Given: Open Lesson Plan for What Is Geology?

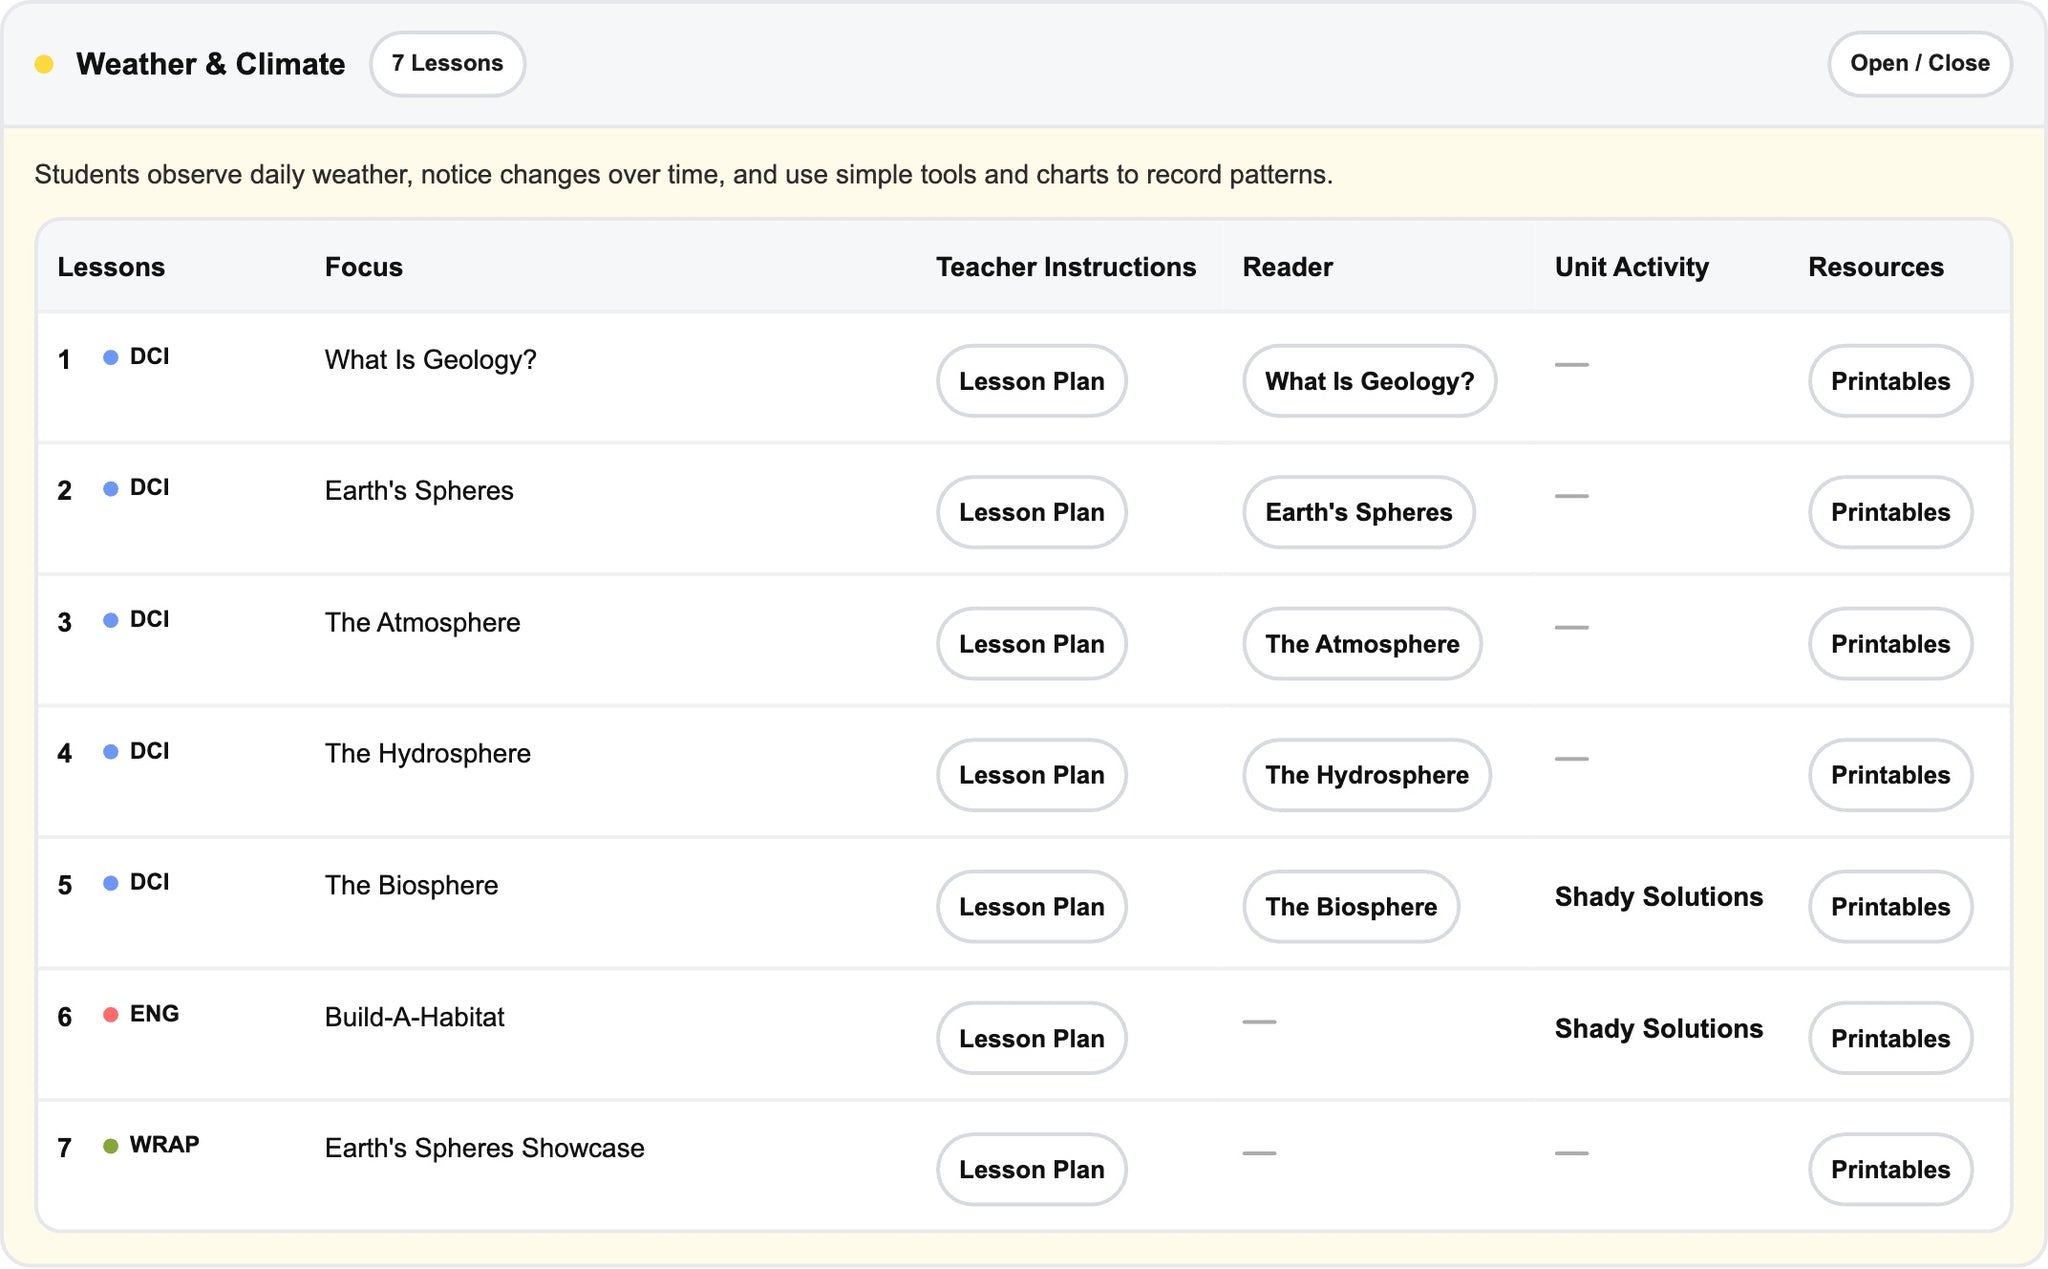Looking at the screenshot, I should 1031,381.
